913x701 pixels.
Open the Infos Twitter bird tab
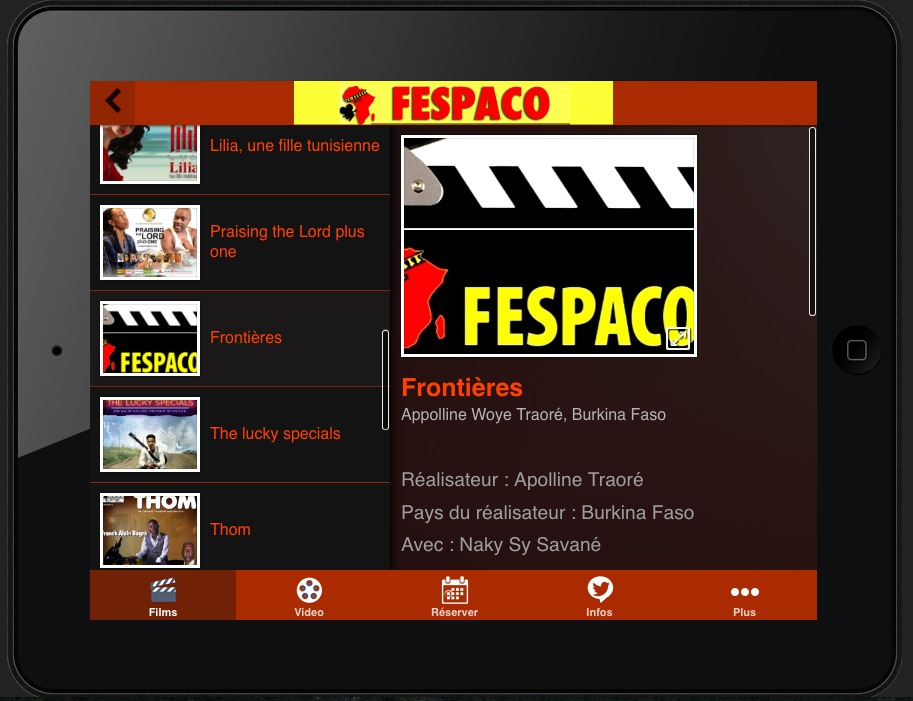point(599,596)
